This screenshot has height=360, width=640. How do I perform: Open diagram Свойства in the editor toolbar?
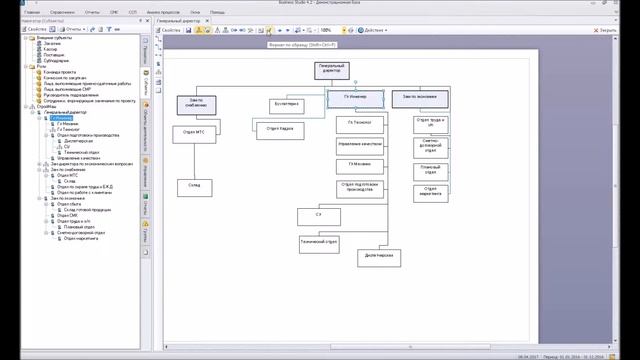[x=168, y=30]
